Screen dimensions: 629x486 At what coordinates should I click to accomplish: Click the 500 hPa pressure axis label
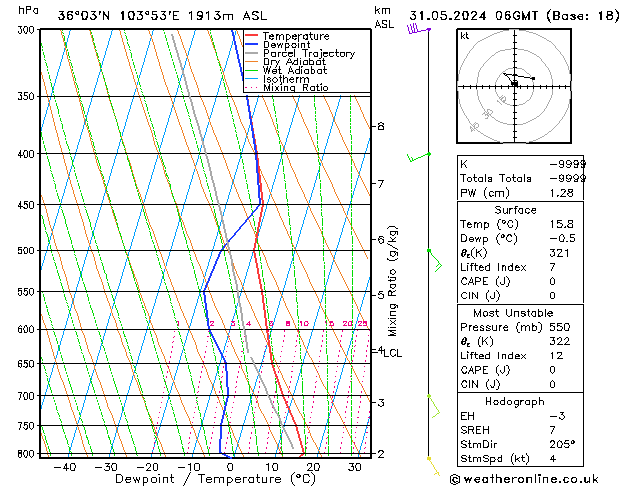pyautogui.click(x=27, y=251)
